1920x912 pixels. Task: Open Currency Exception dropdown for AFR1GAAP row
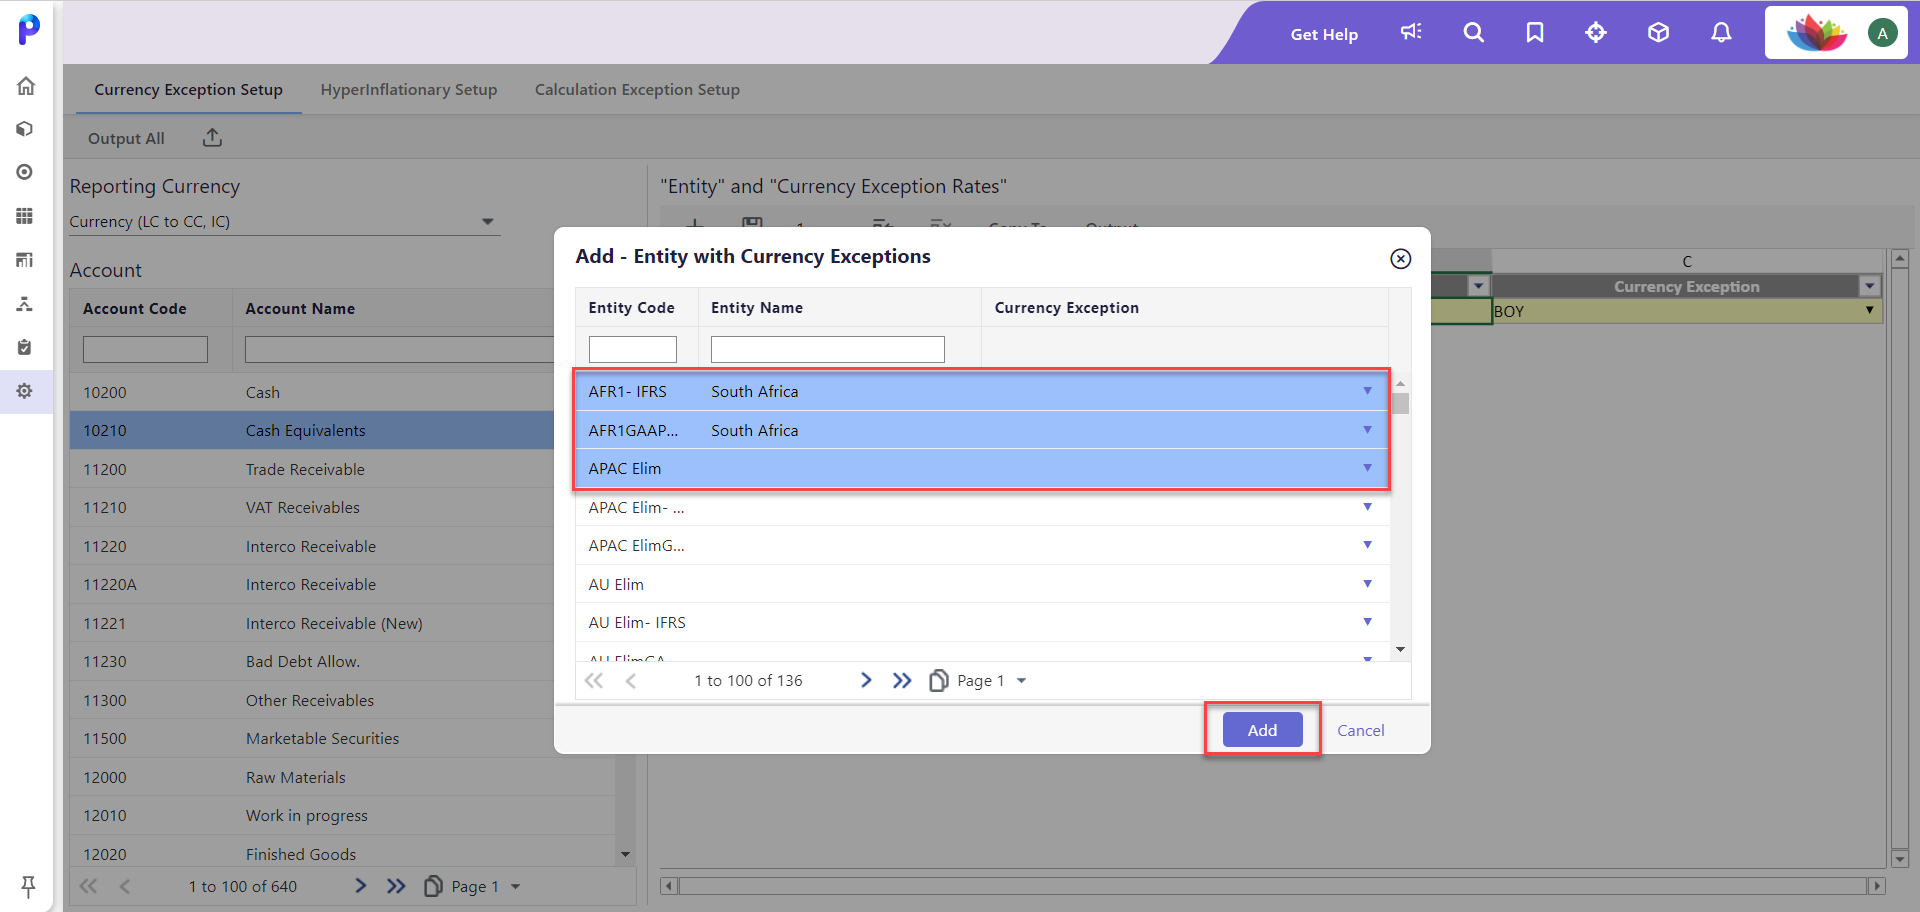pos(1367,430)
